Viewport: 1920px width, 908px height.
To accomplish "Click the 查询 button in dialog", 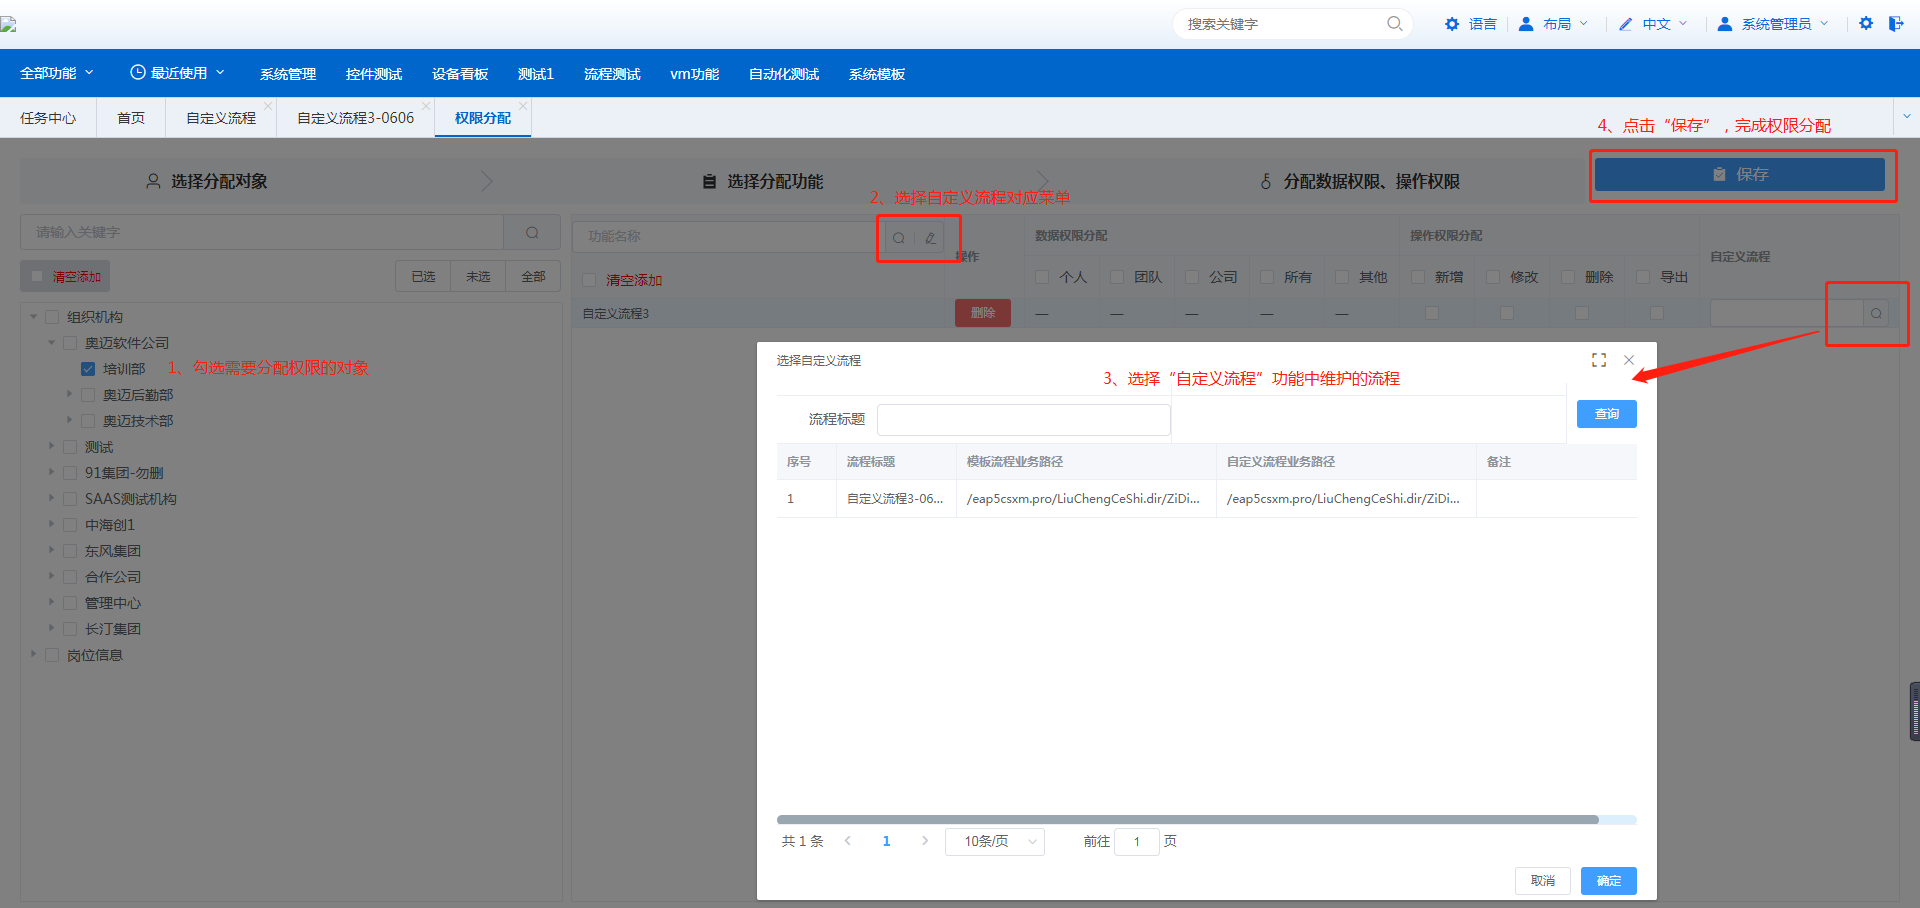I will [1606, 414].
